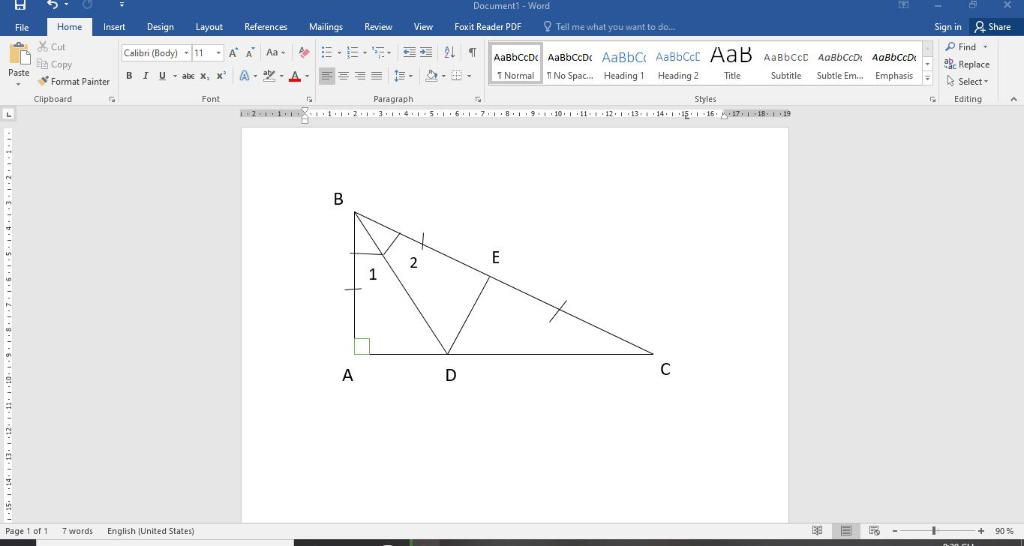The image size is (1024, 546).
Task: Toggle Align Right
Action: pyautogui.click(x=360, y=76)
